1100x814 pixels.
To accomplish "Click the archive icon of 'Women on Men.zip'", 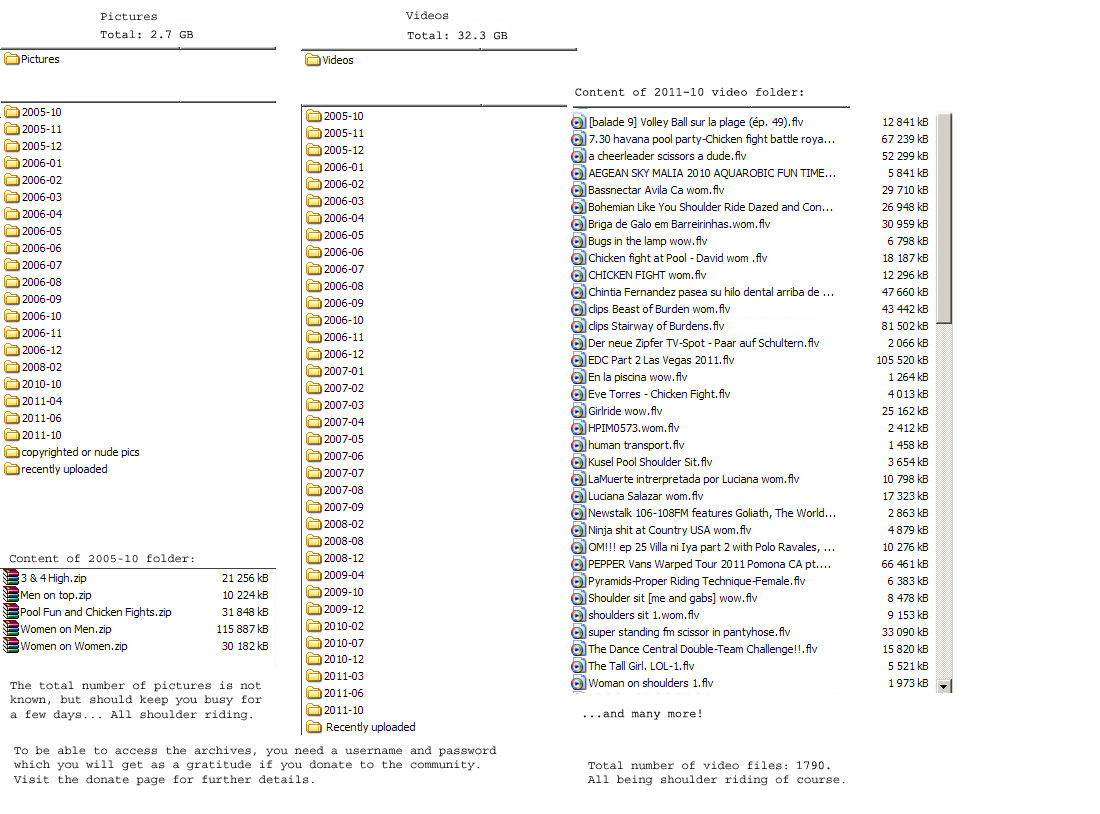I will click(x=11, y=629).
